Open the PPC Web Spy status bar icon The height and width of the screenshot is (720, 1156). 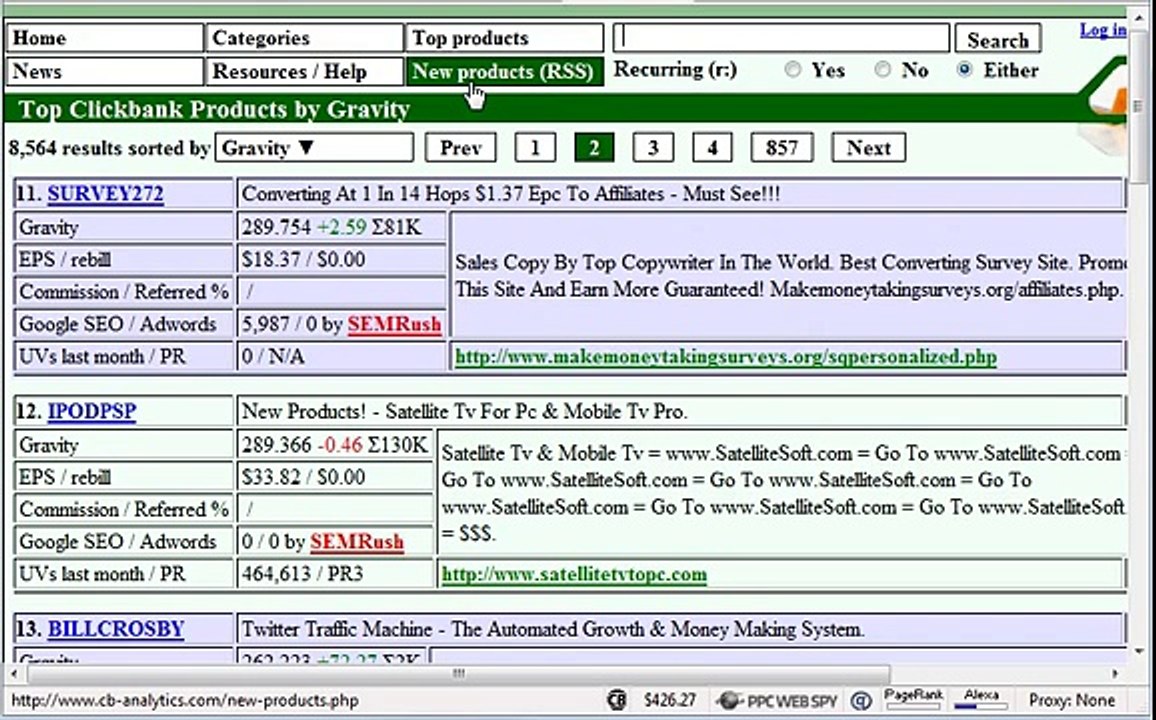click(x=778, y=700)
